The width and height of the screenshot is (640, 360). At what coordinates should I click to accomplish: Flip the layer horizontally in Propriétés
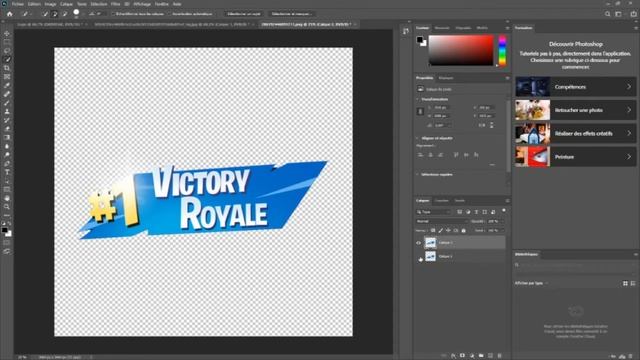click(x=482, y=125)
